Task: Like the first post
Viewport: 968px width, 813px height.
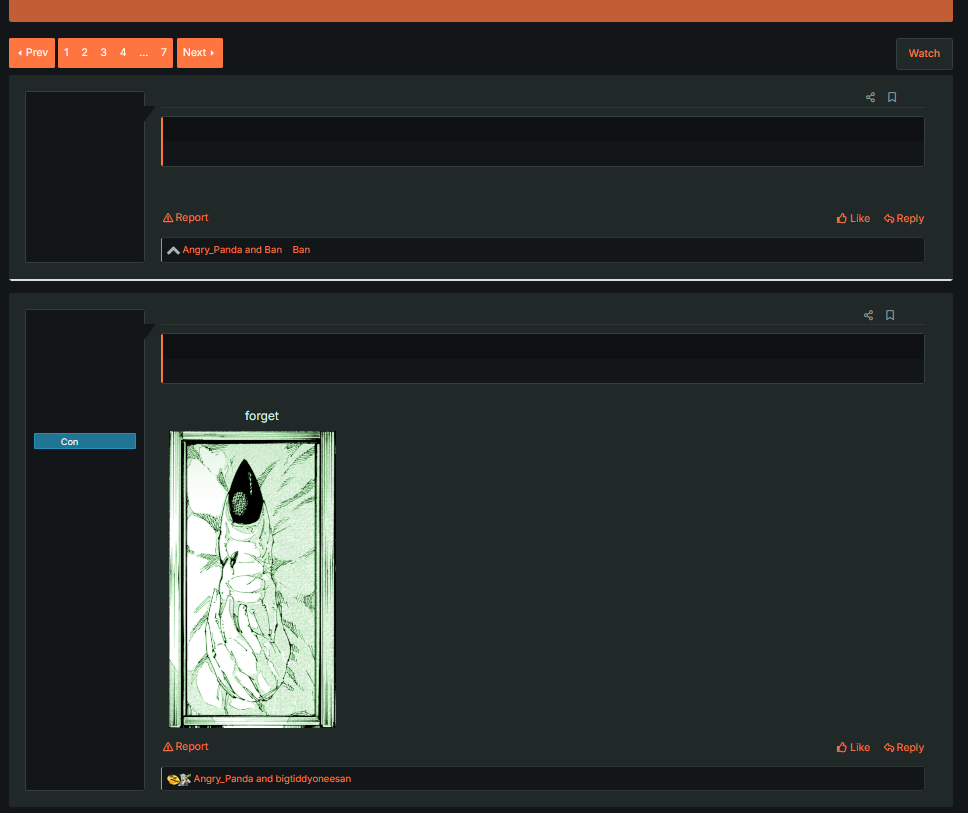Action: tap(853, 218)
